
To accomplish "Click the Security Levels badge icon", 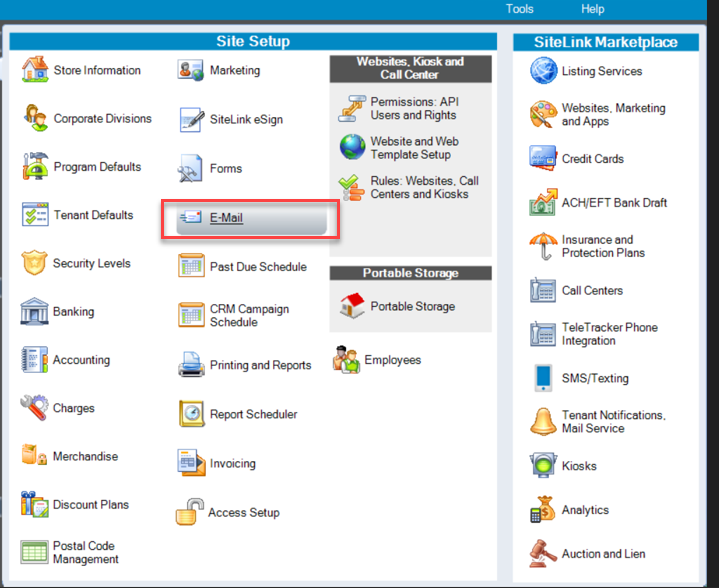I will 34,263.
